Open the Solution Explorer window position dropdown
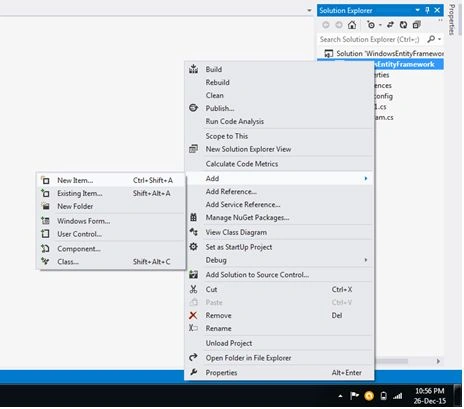Viewport: 464px width, 409px height. point(418,10)
